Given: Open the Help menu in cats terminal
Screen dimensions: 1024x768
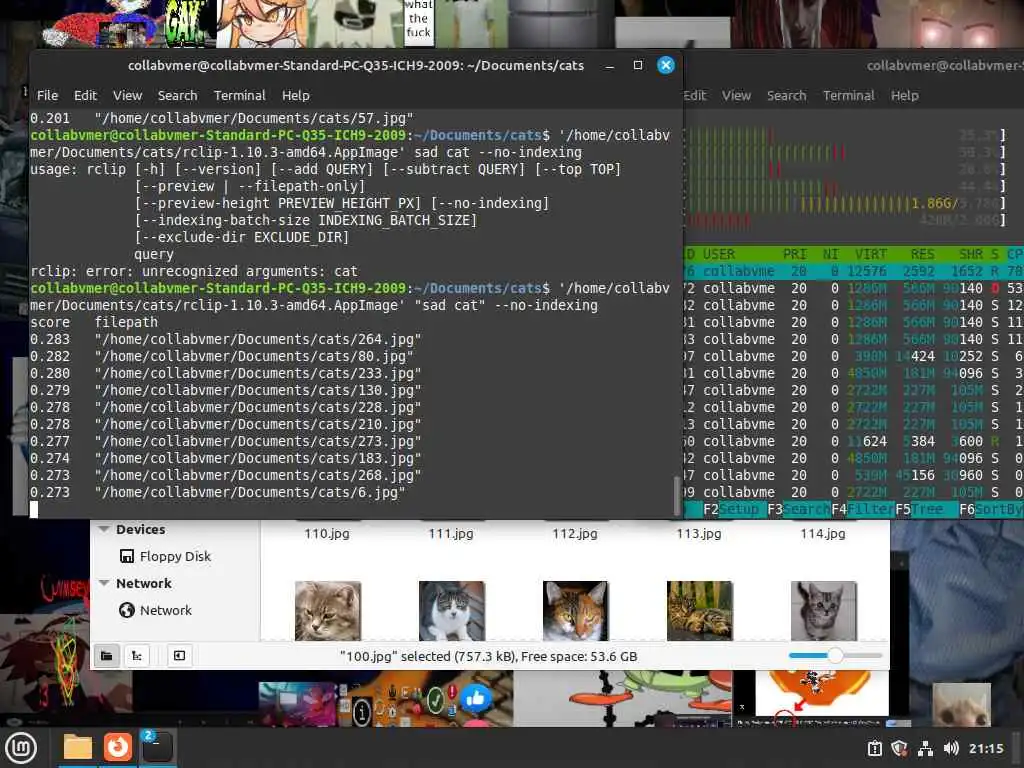Looking at the screenshot, I should [296, 95].
